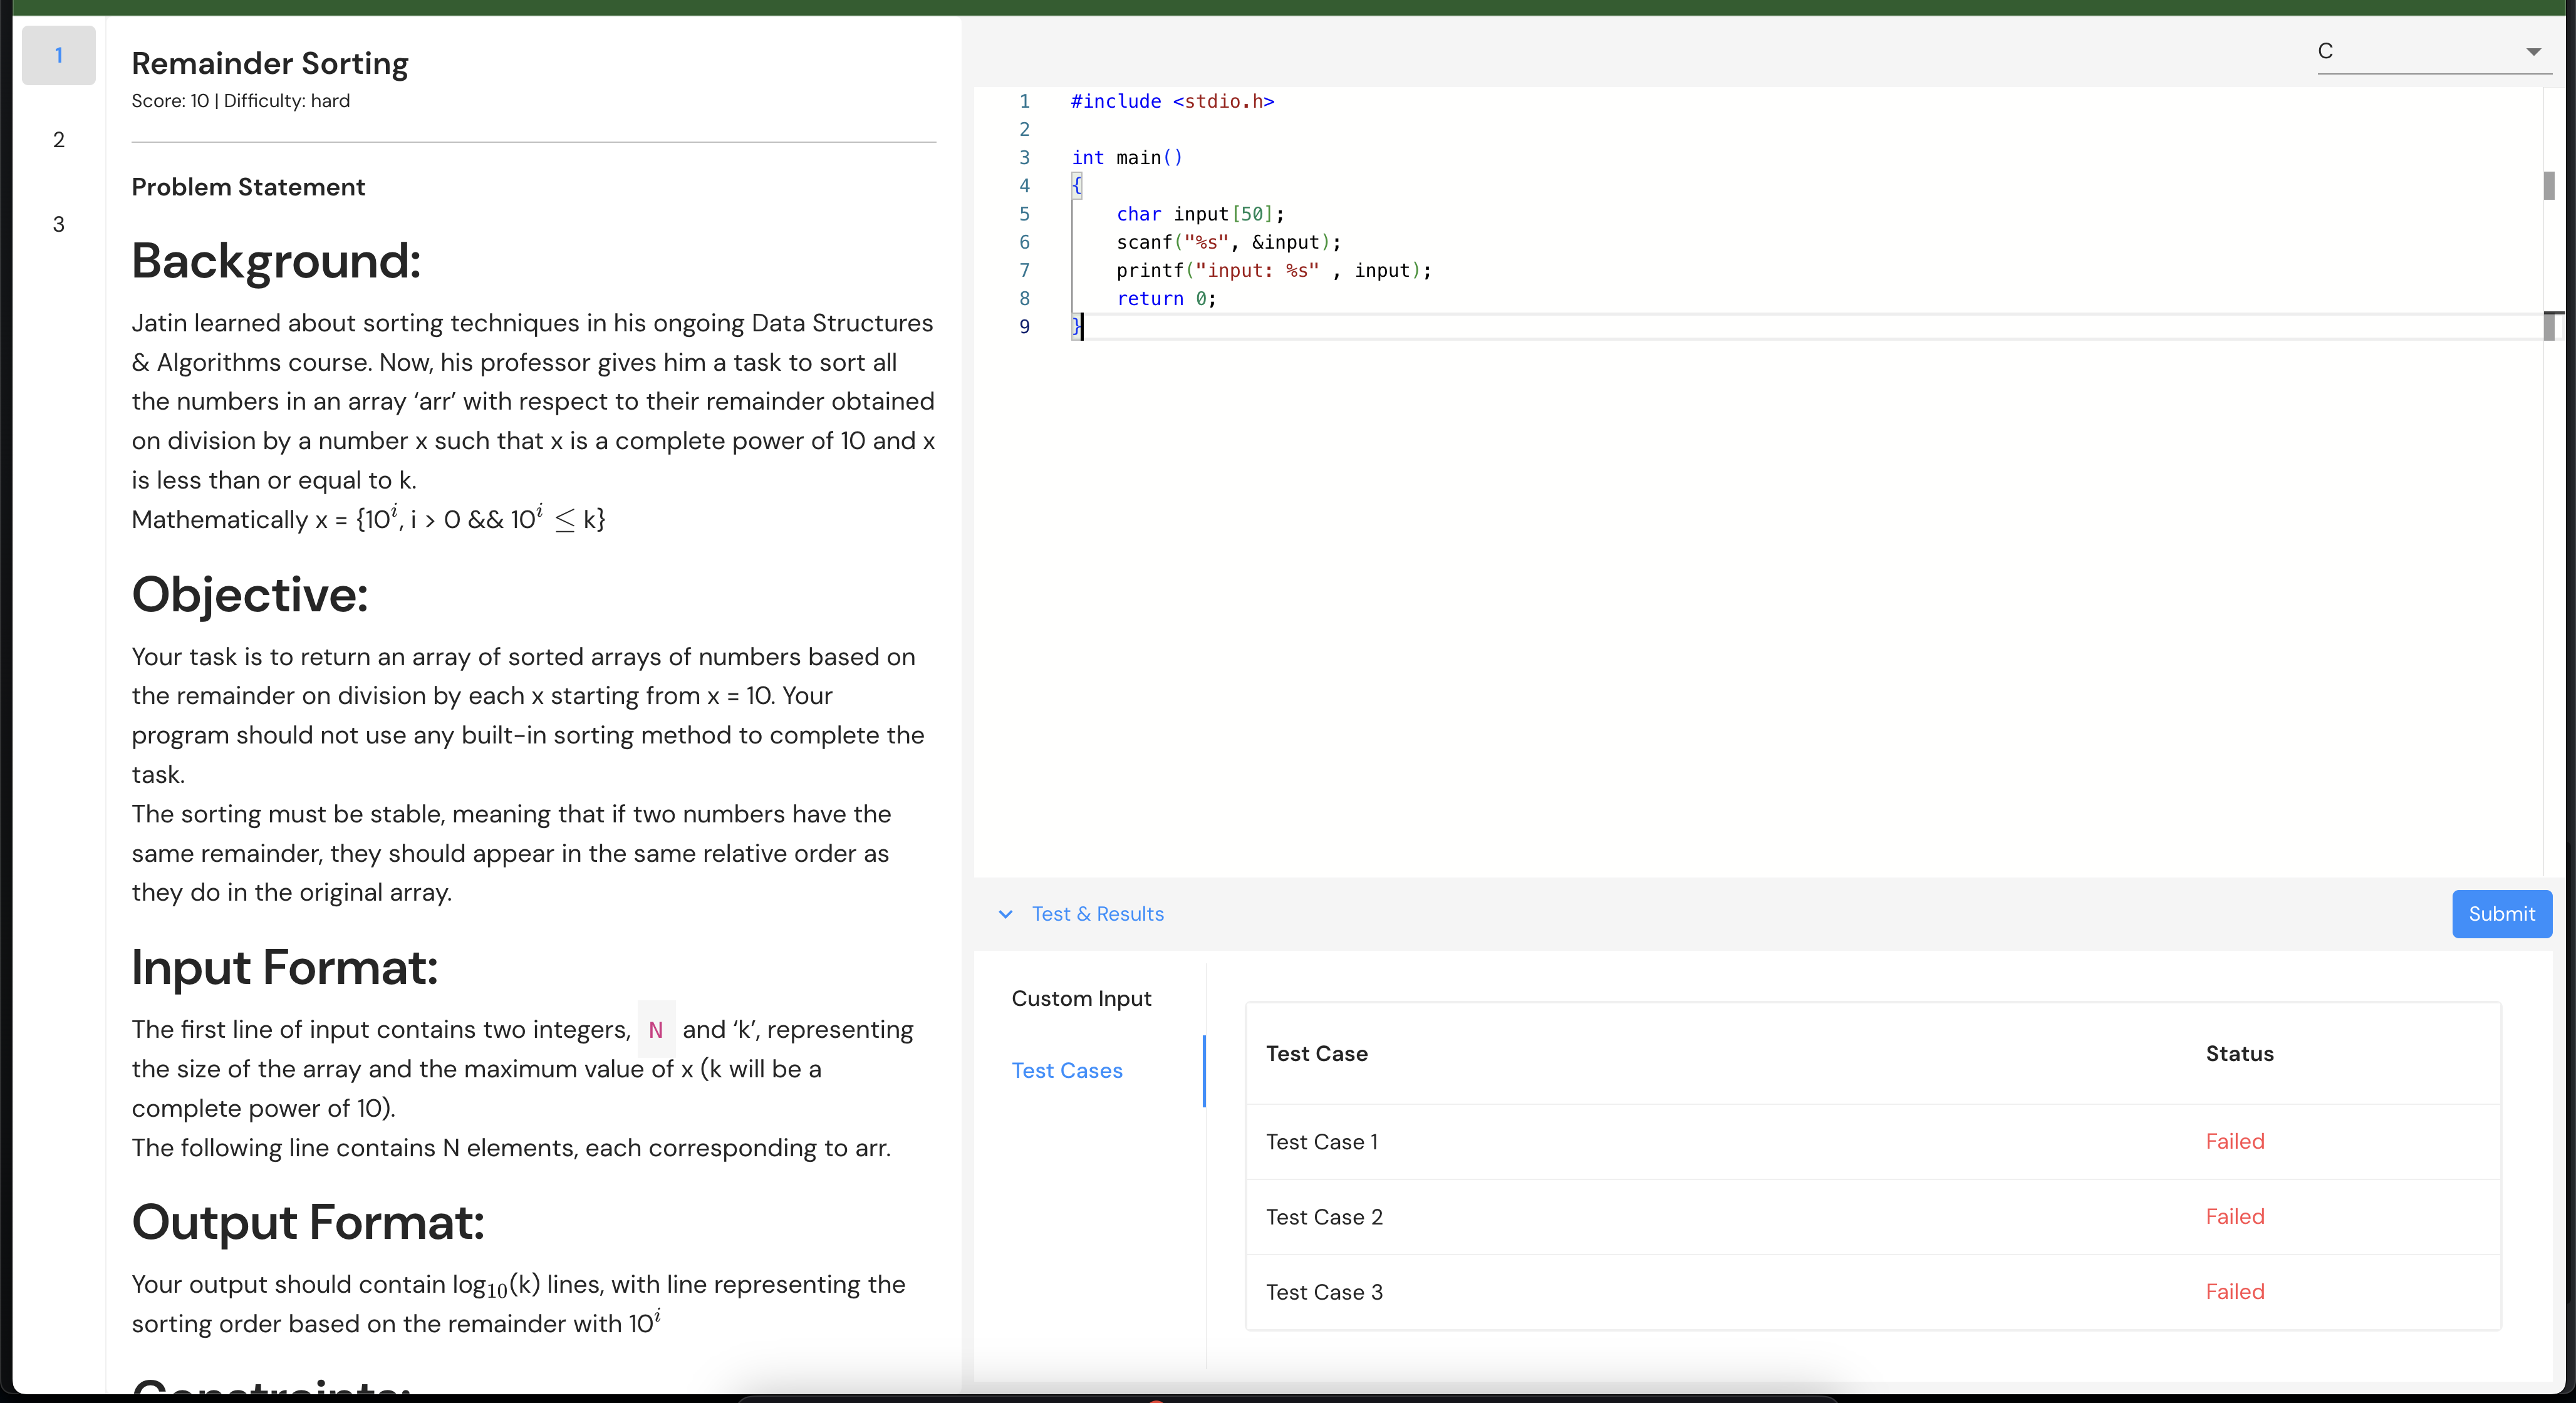Go to question 1 in the sidebar
The width and height of the screenshot is (2576, 1403).
(59, 55)
